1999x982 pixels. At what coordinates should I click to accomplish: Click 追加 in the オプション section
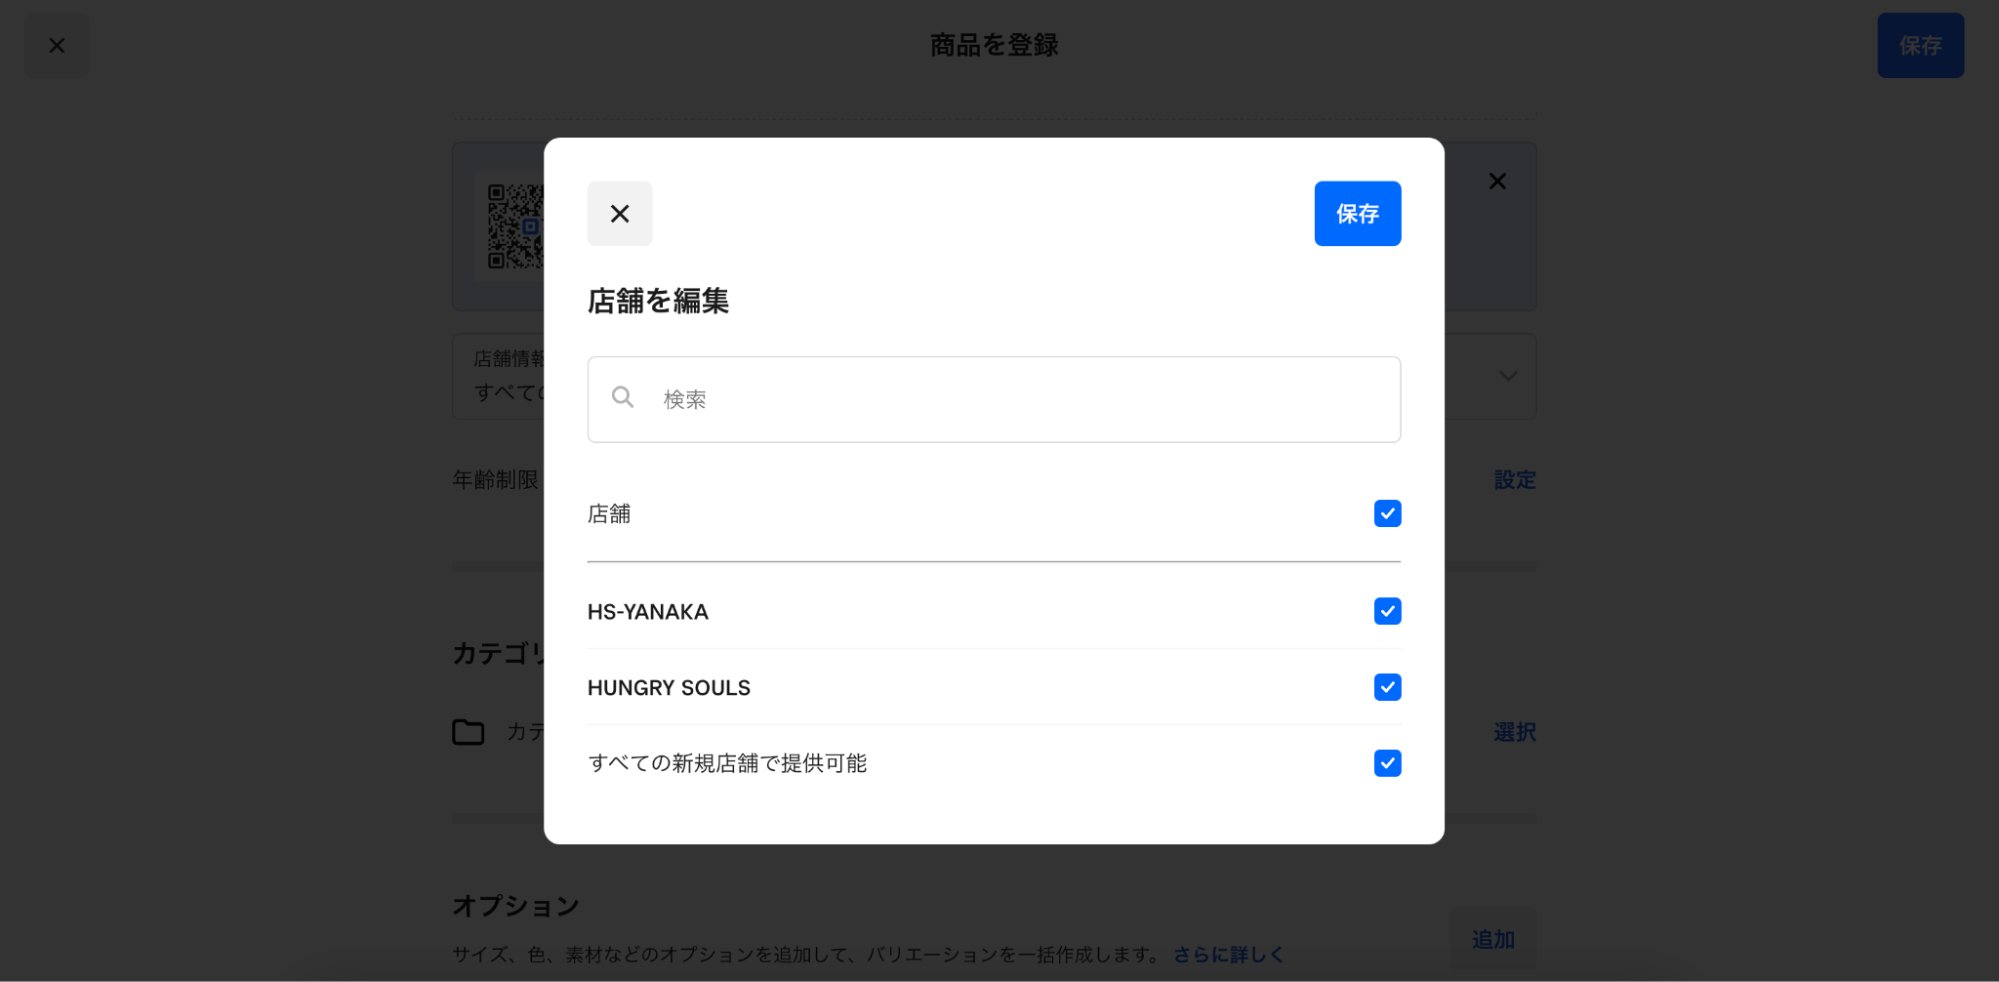coord(1493,939)
